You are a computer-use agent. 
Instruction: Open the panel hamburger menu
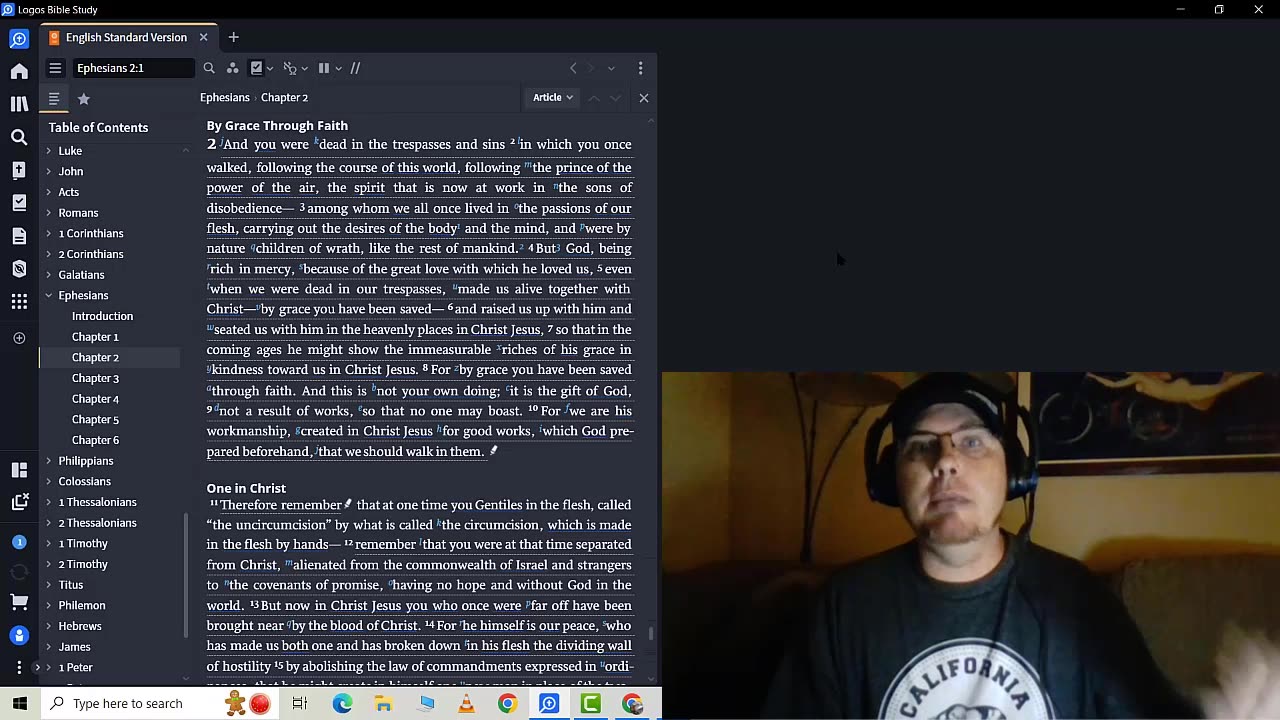(x=55, y=68)
